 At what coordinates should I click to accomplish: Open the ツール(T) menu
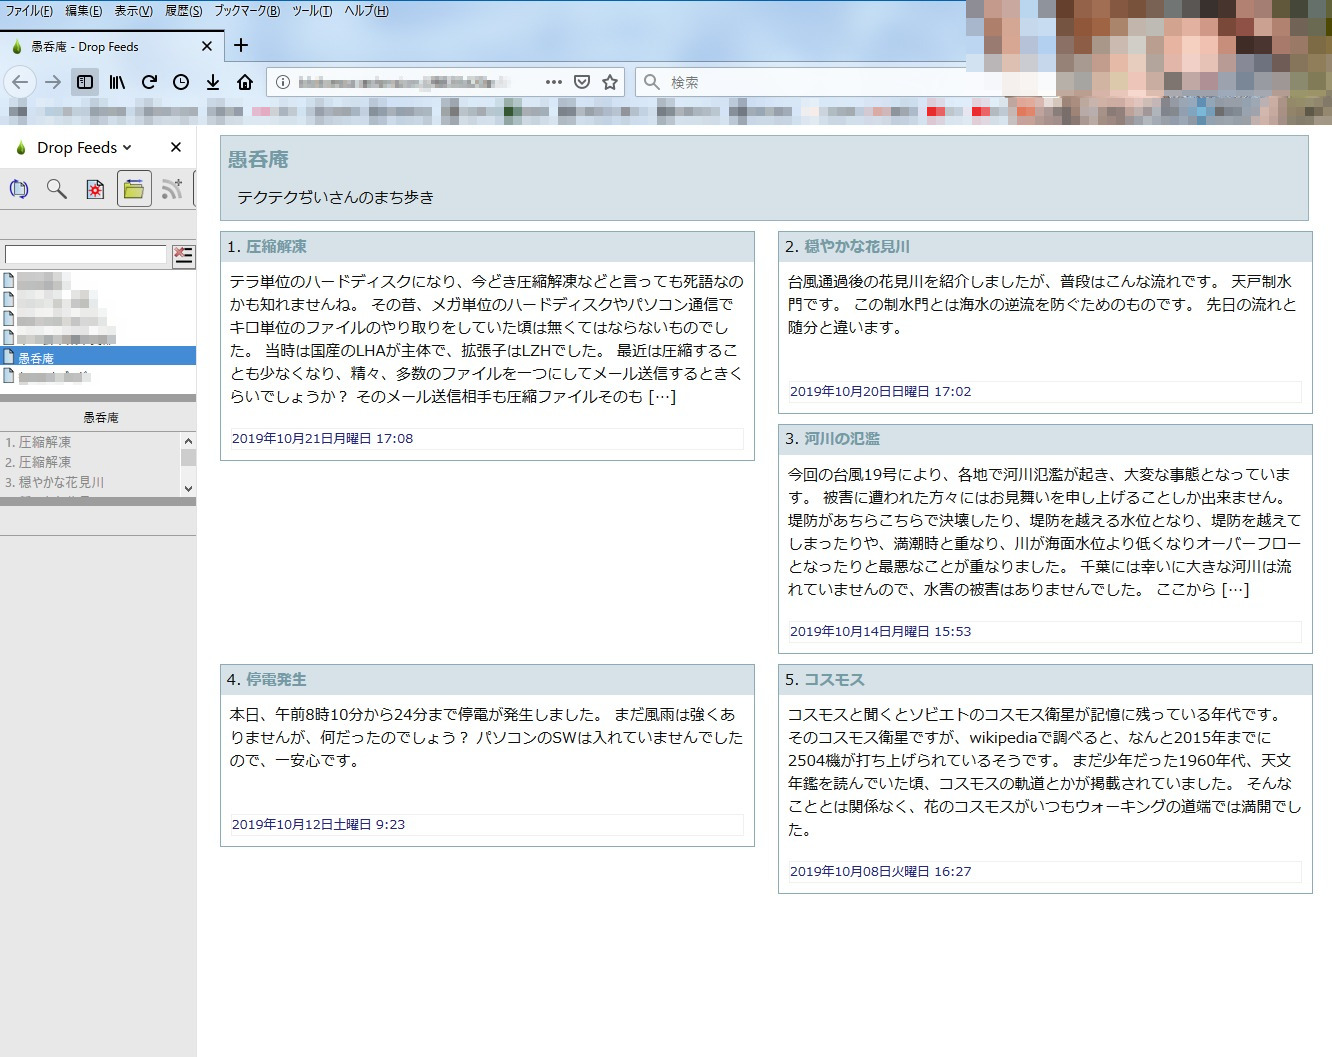coord(312,11)
